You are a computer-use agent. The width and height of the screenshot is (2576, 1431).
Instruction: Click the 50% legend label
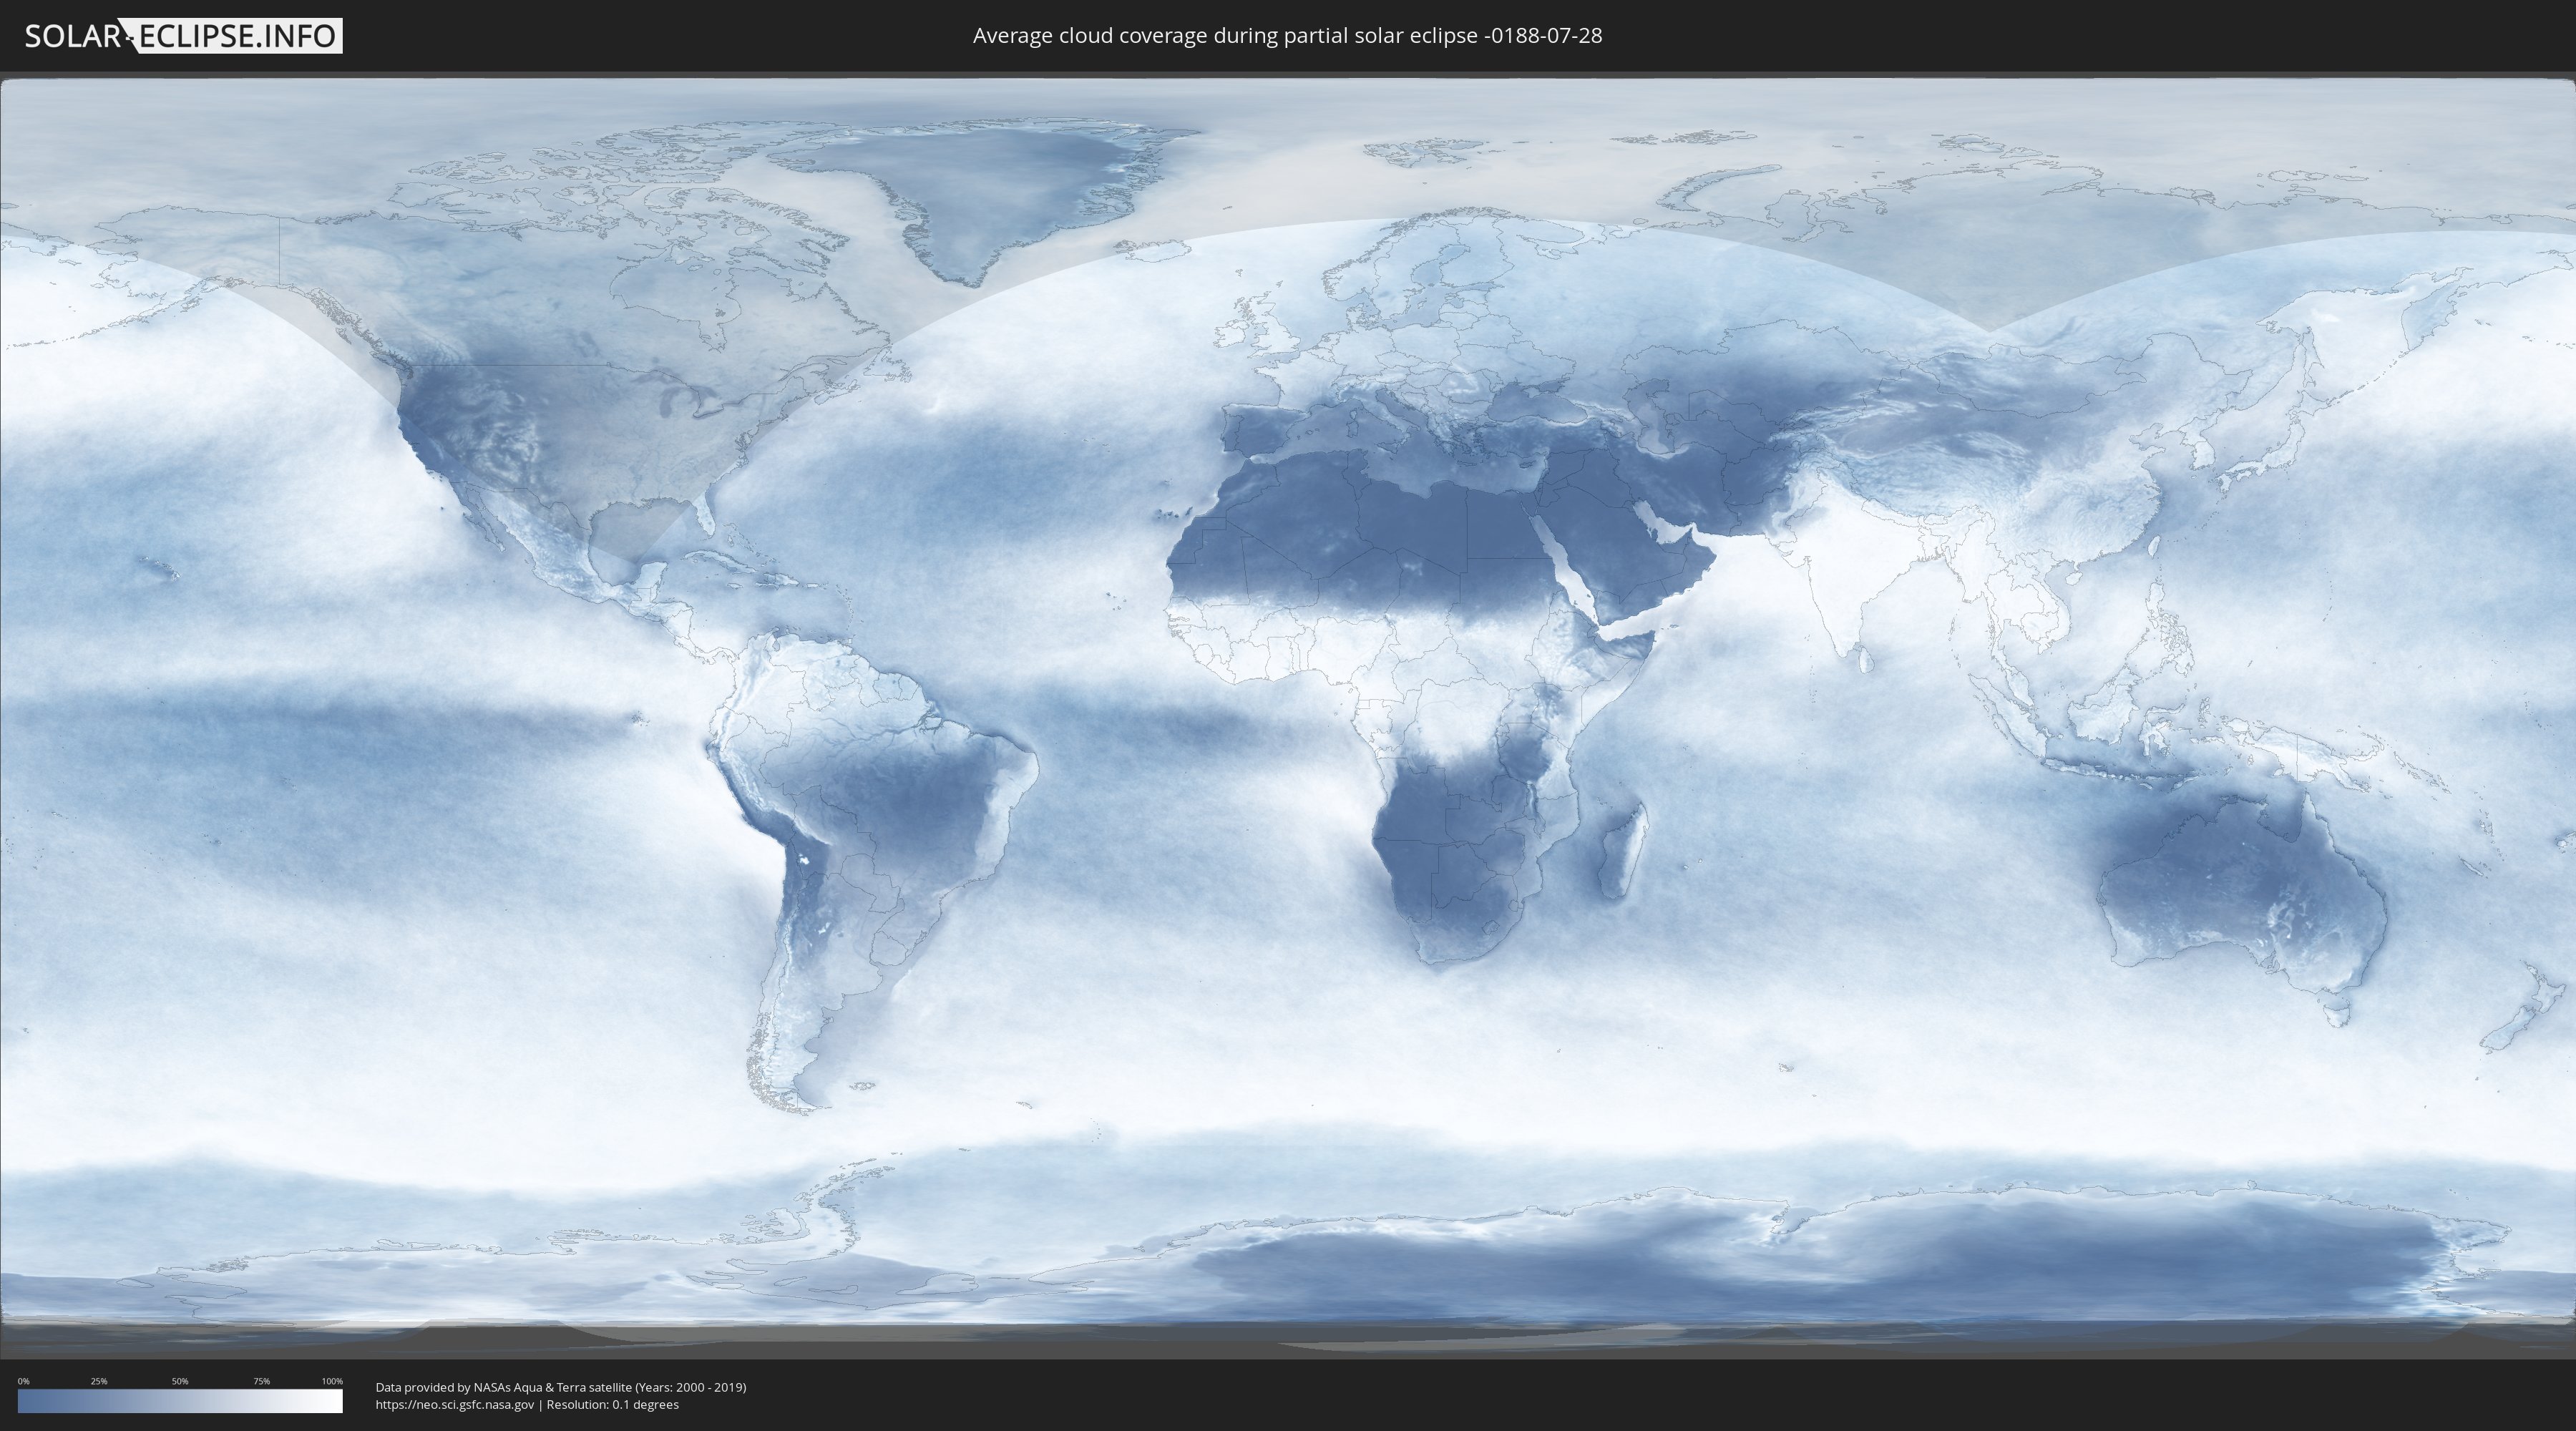[x=180, y=1381]
